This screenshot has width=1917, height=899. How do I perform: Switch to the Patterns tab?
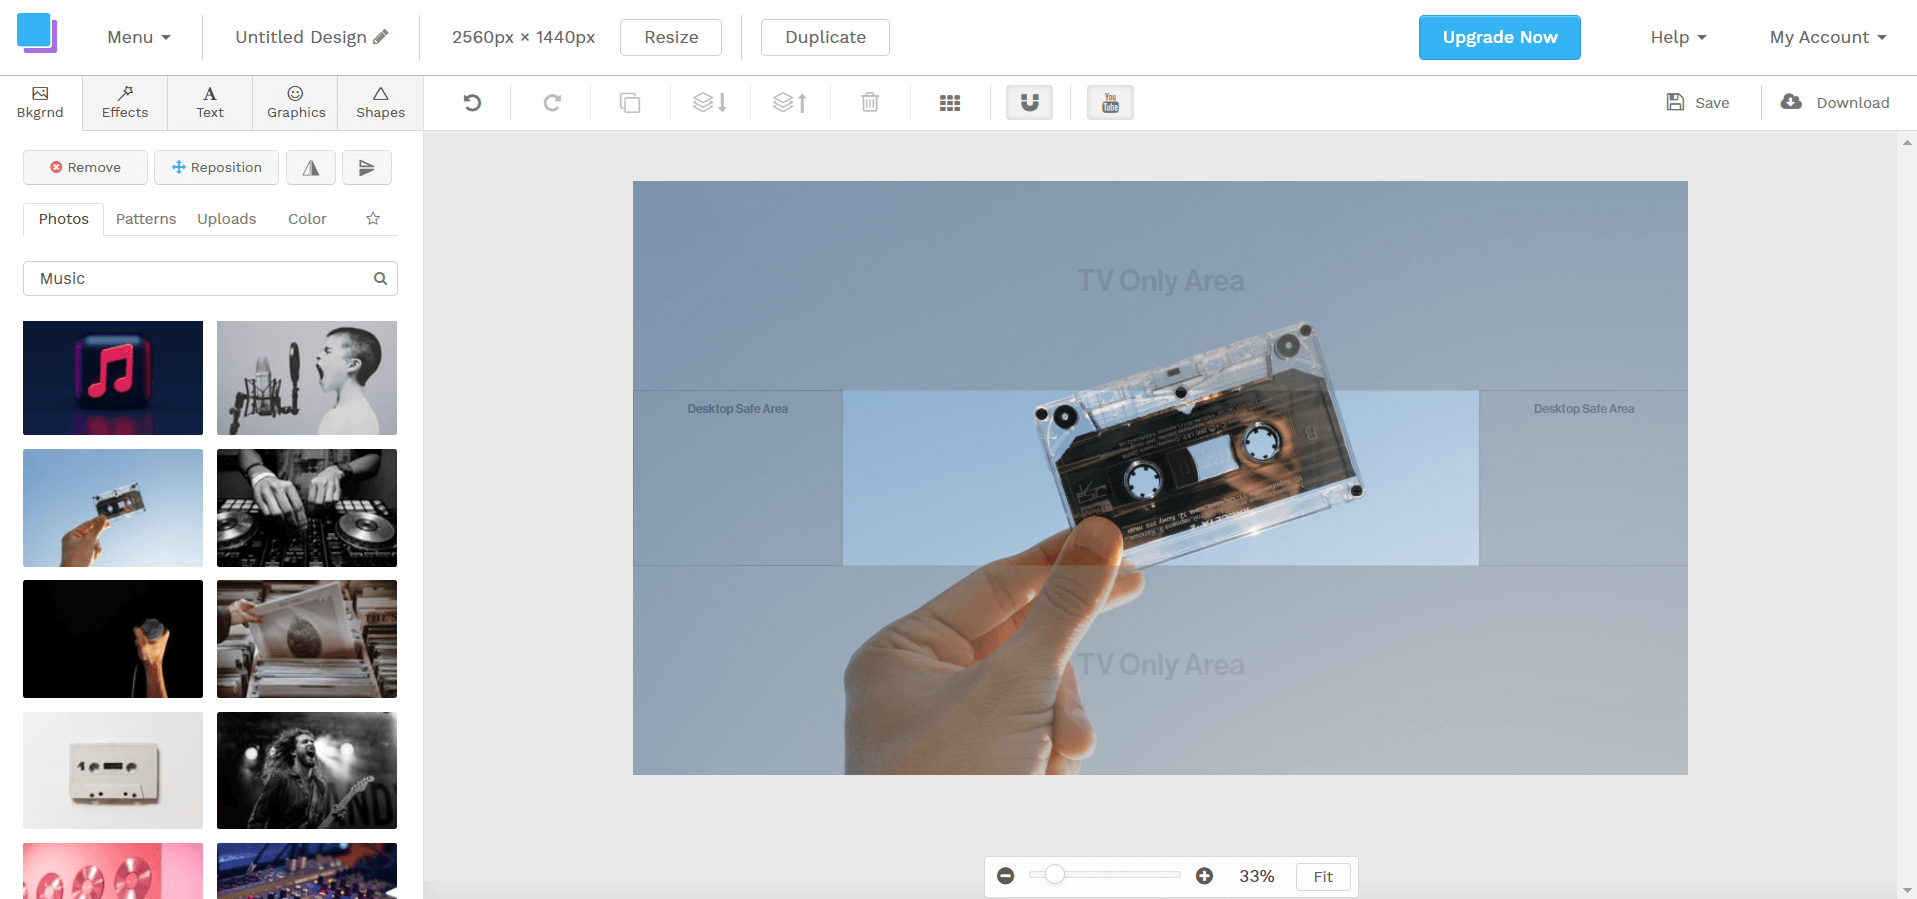(x=146, y=219)
